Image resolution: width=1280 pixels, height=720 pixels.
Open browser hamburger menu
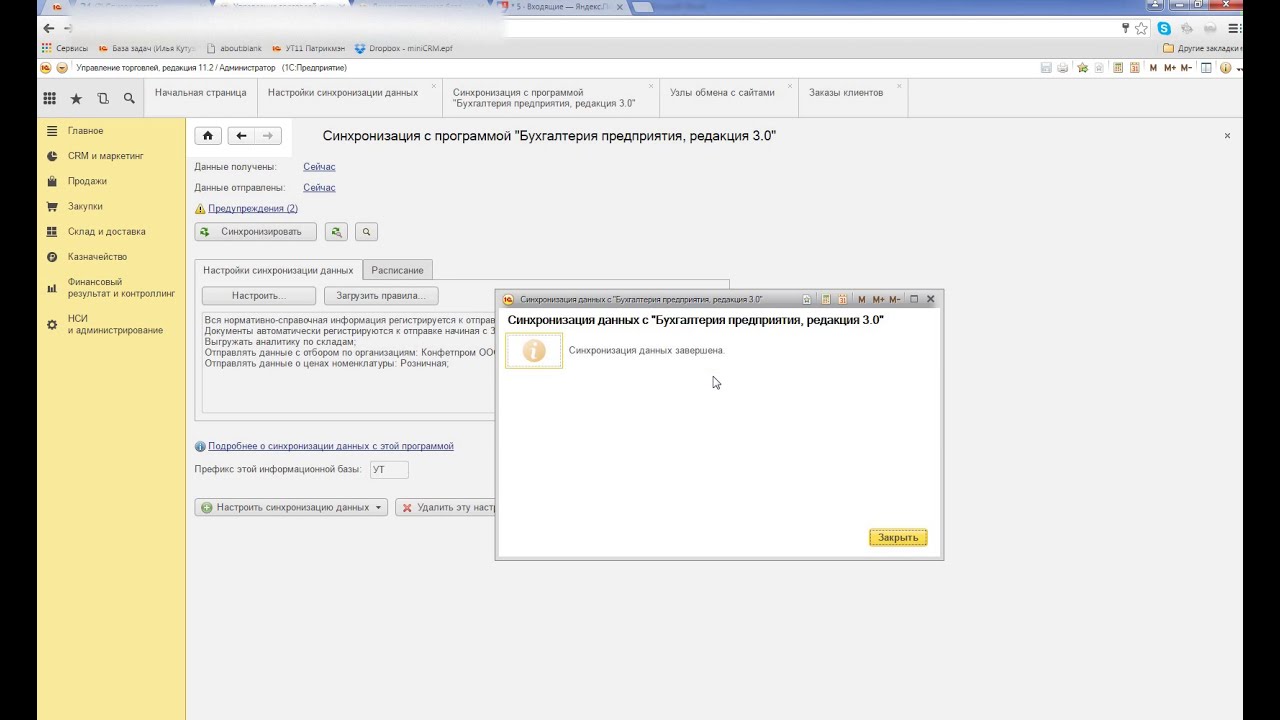[x=1235, y=28]
